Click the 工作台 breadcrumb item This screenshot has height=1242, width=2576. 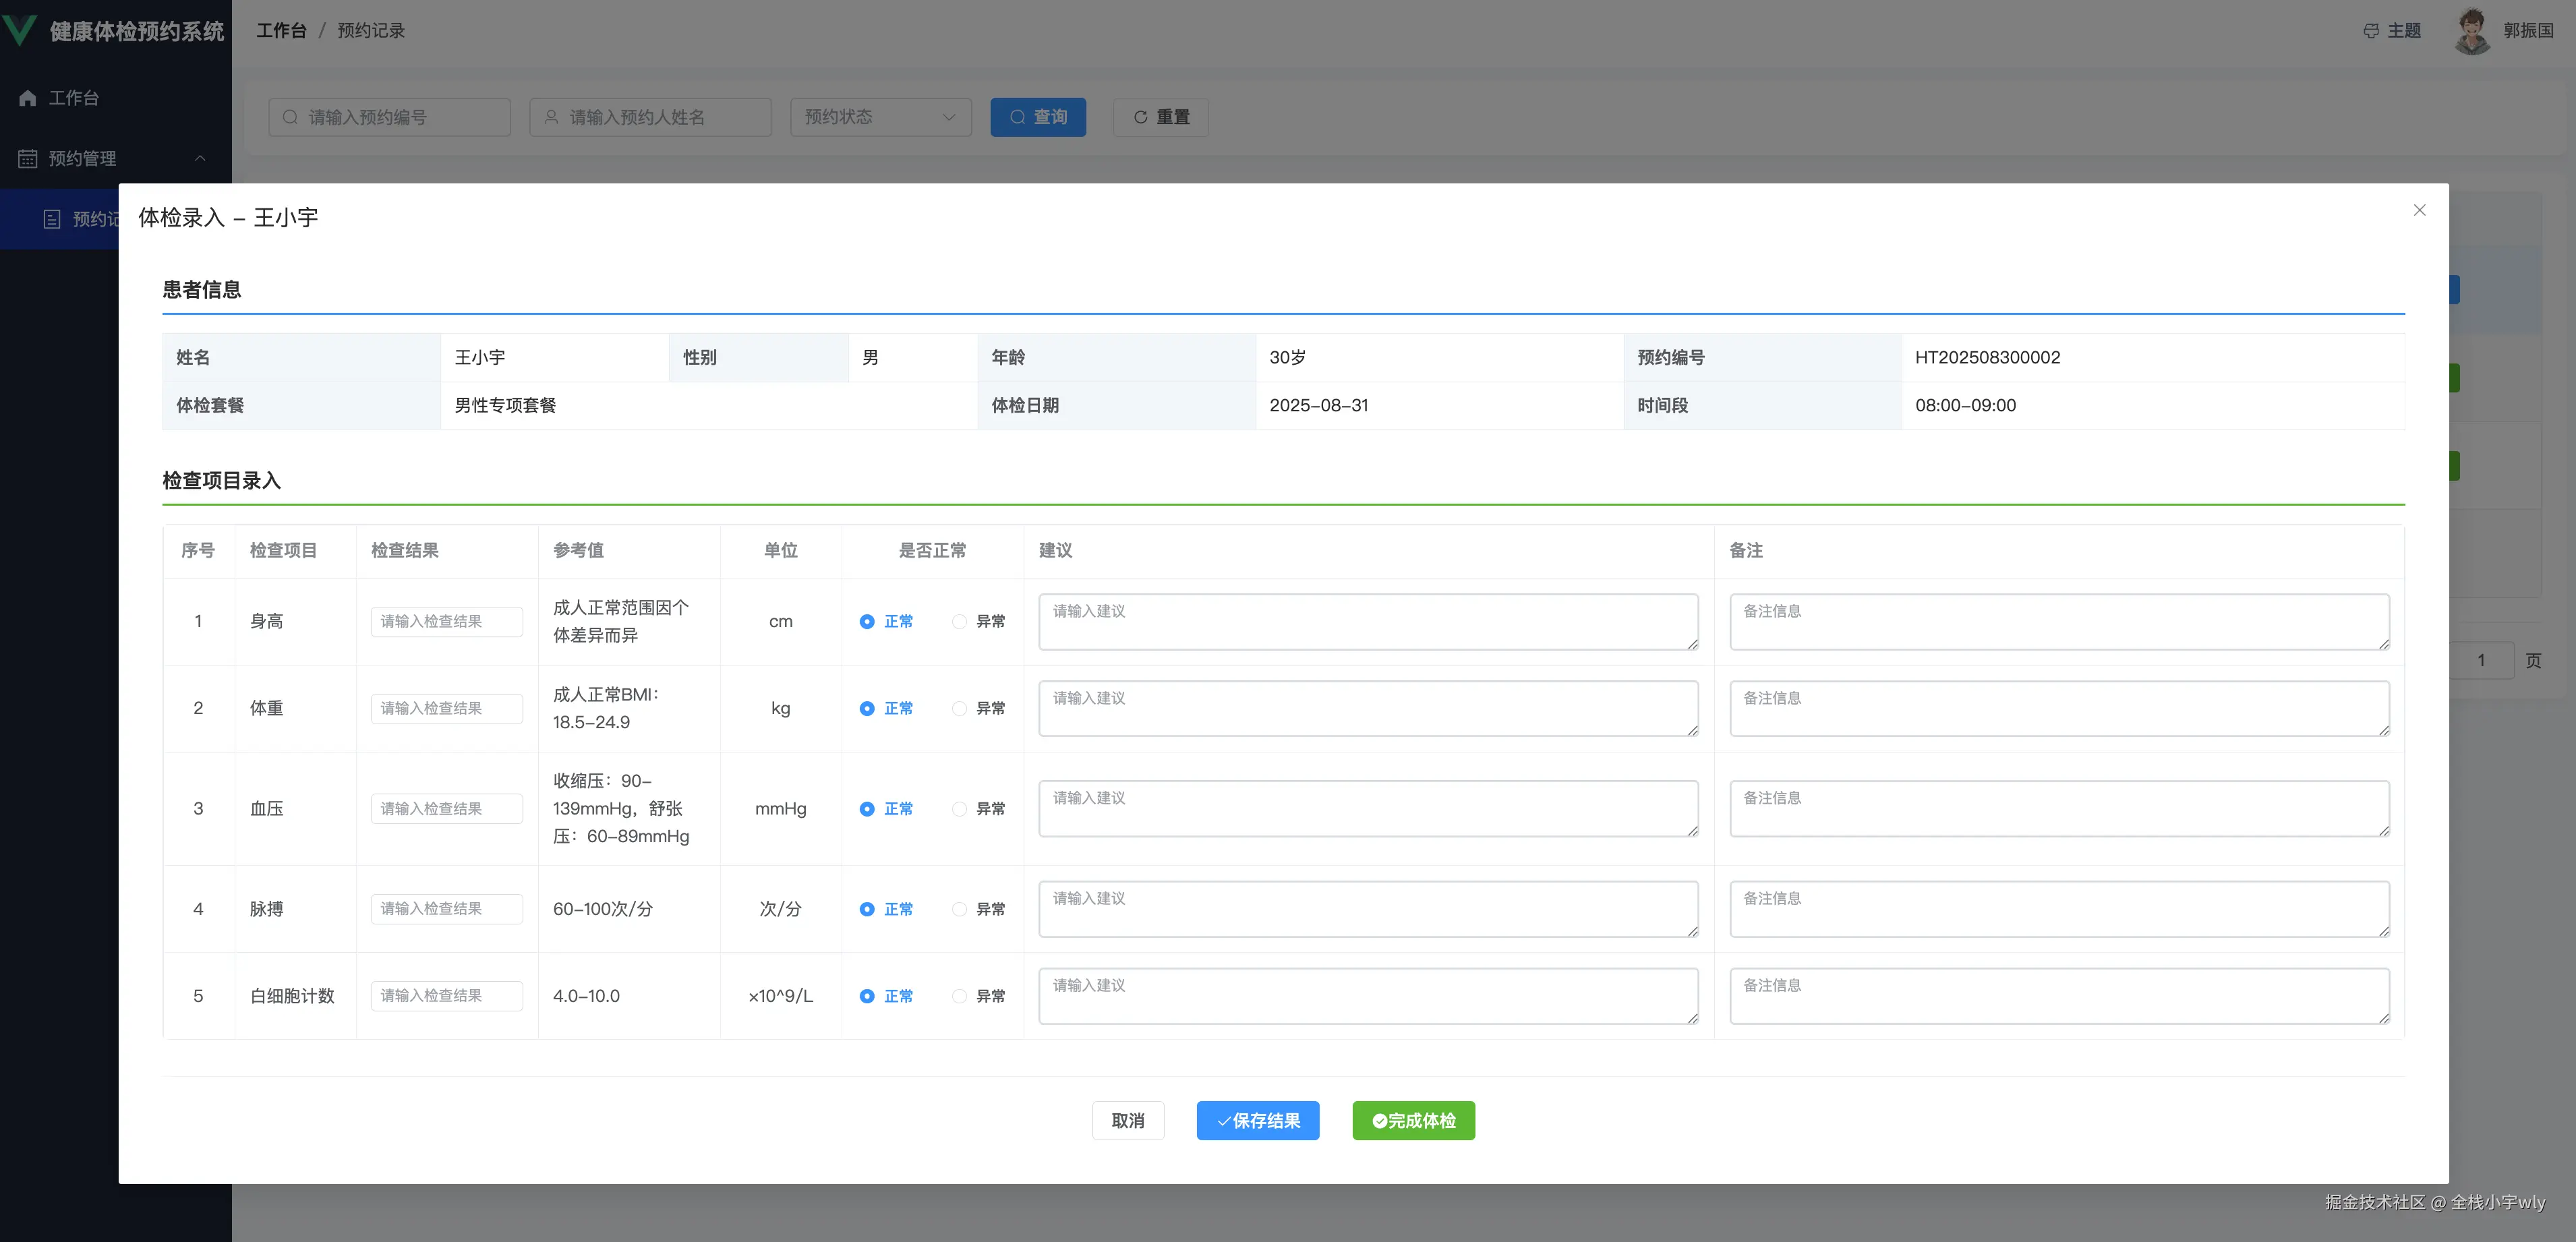click(281, 31)
